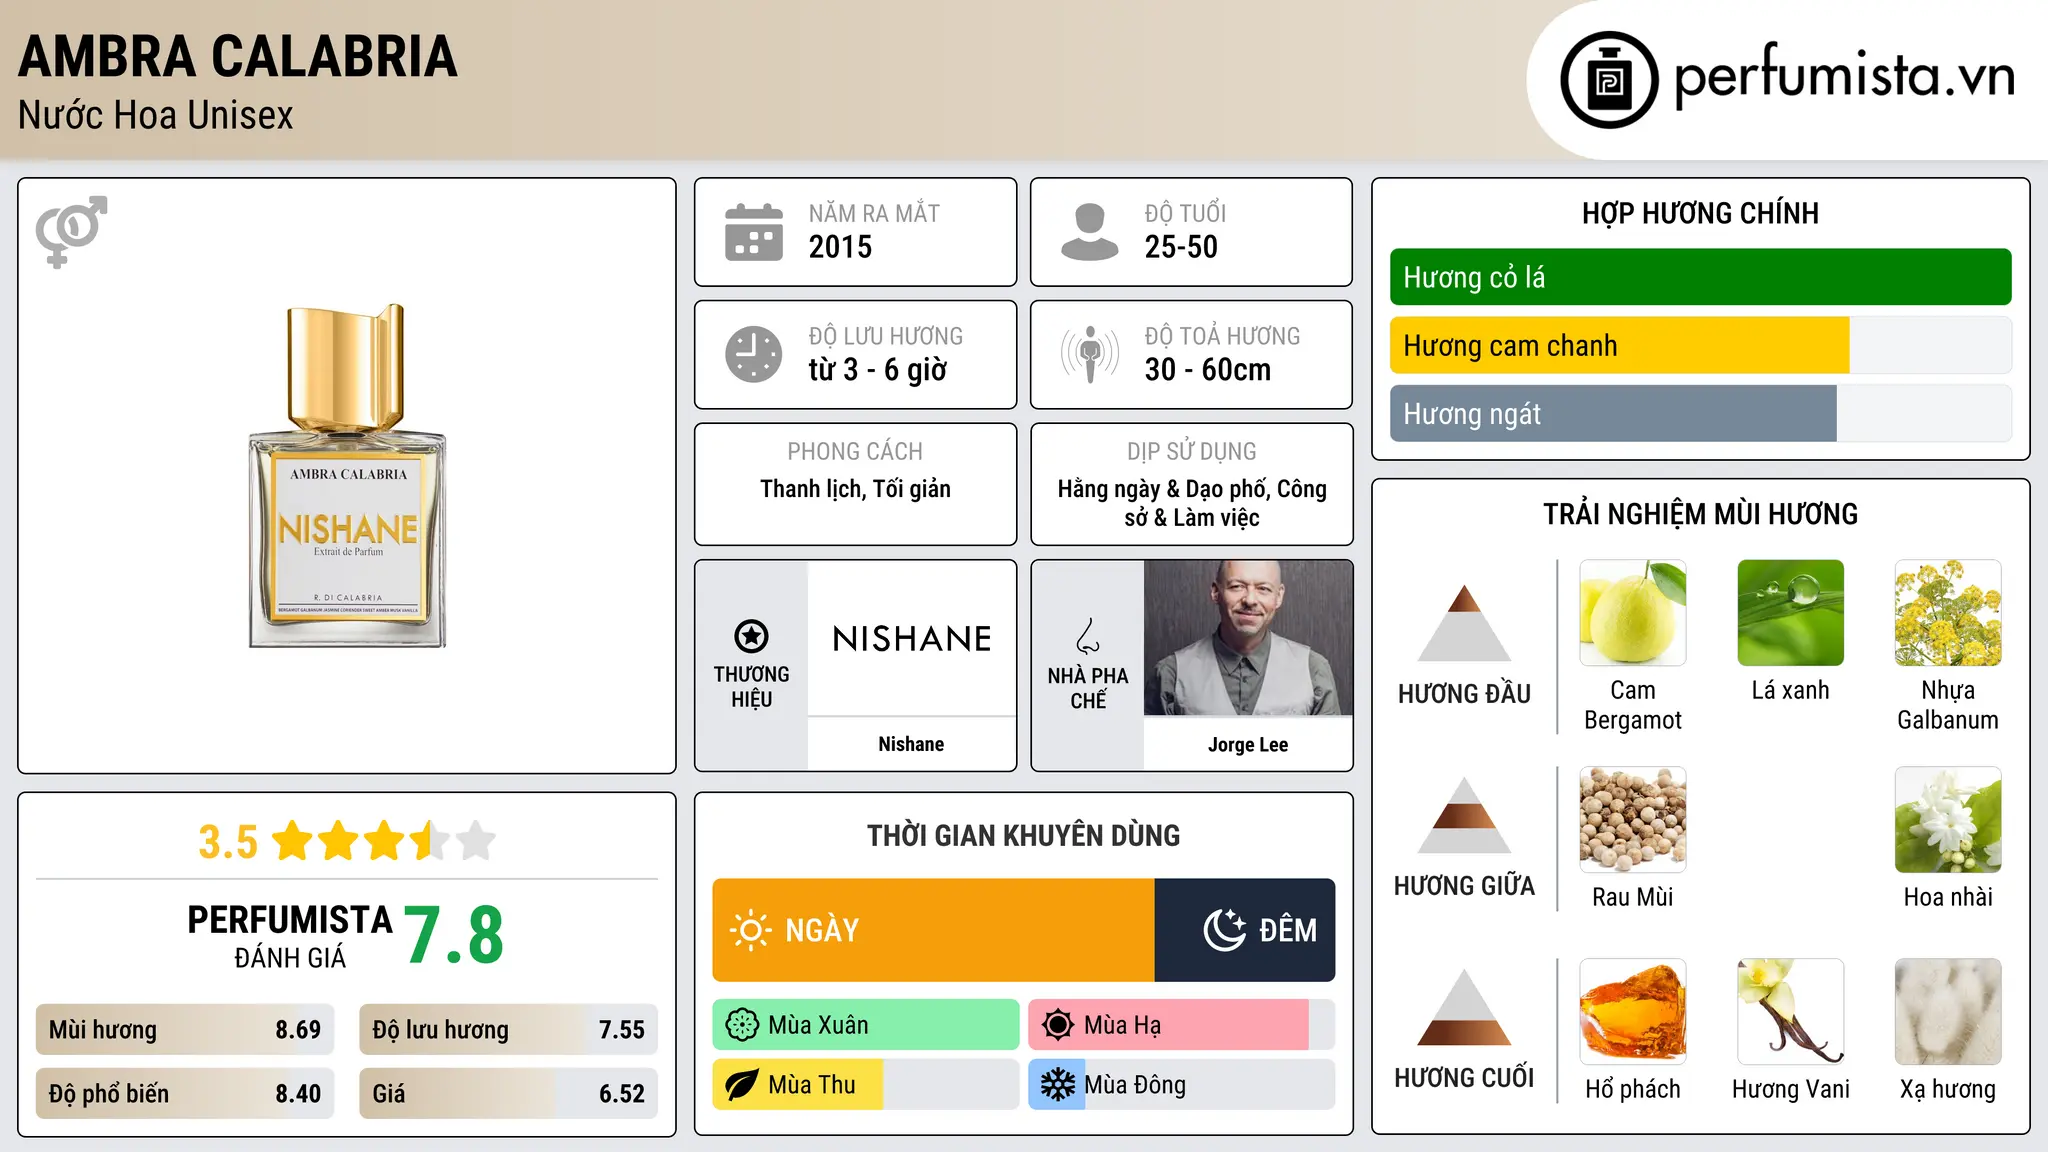Click the calendar icon beside Năm ra mắt

tap(754, 232)
